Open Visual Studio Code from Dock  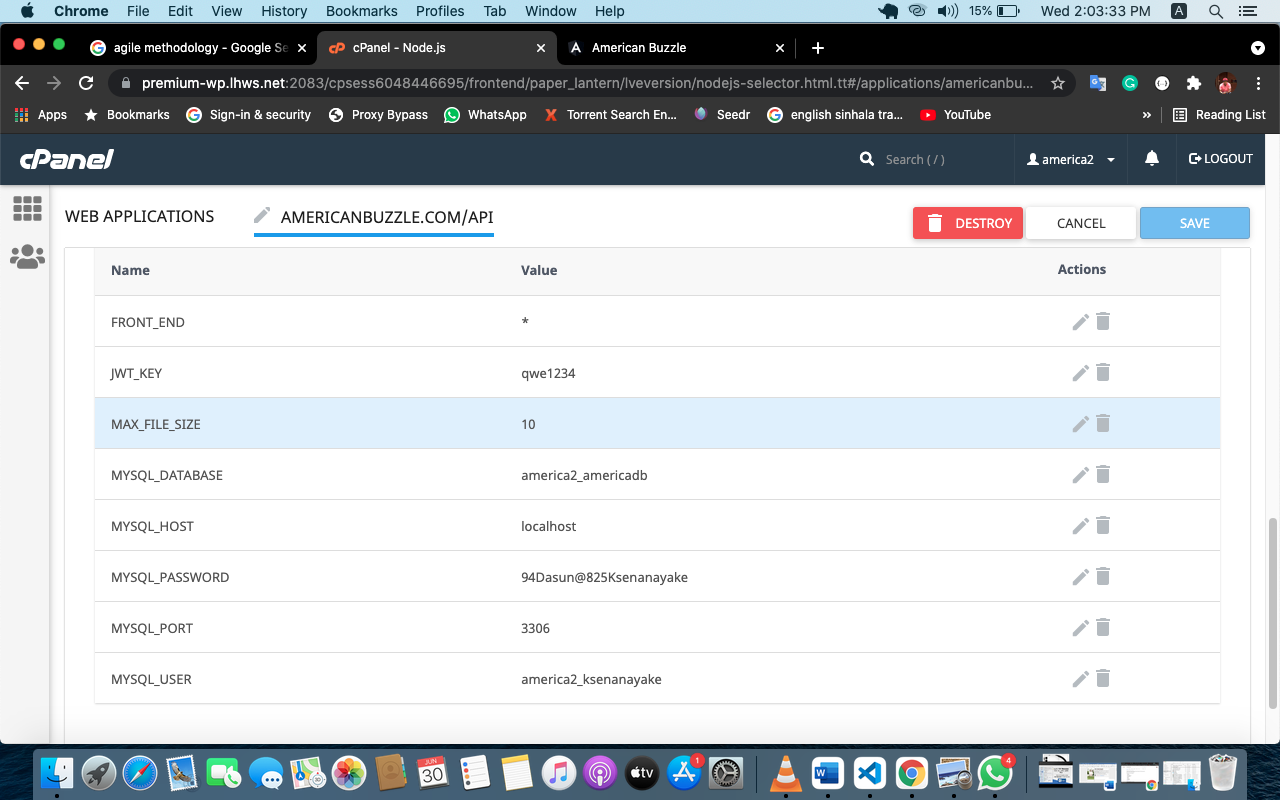(869, 772)
